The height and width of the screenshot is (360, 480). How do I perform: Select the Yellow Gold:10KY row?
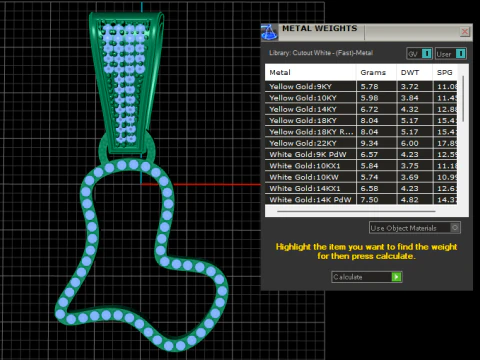(x=361, y=98)
